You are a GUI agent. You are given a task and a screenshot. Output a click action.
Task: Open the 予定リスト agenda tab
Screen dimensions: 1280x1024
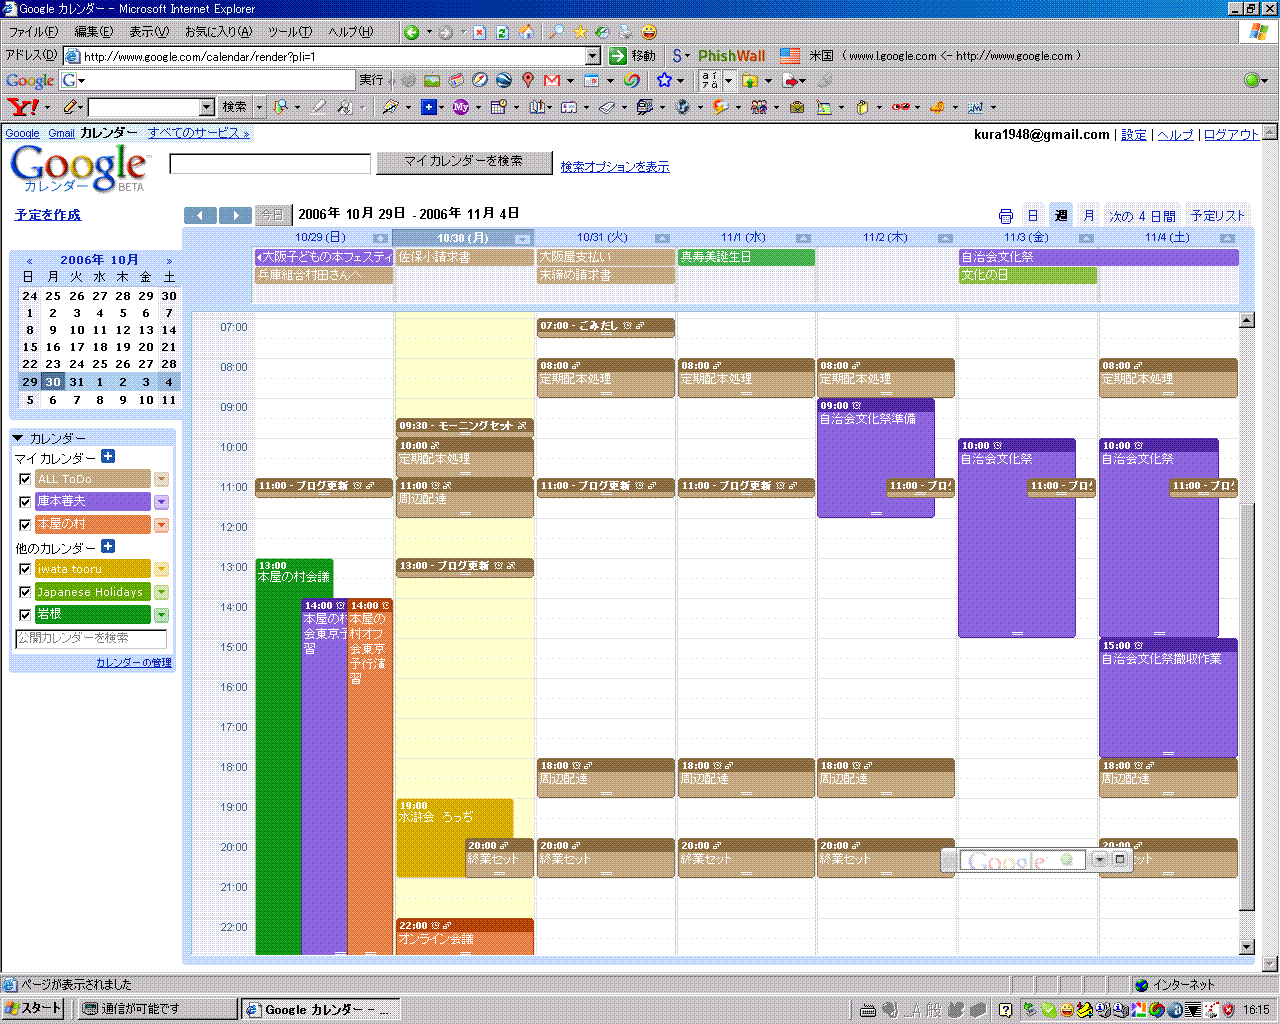click(x=1217, y=215)
